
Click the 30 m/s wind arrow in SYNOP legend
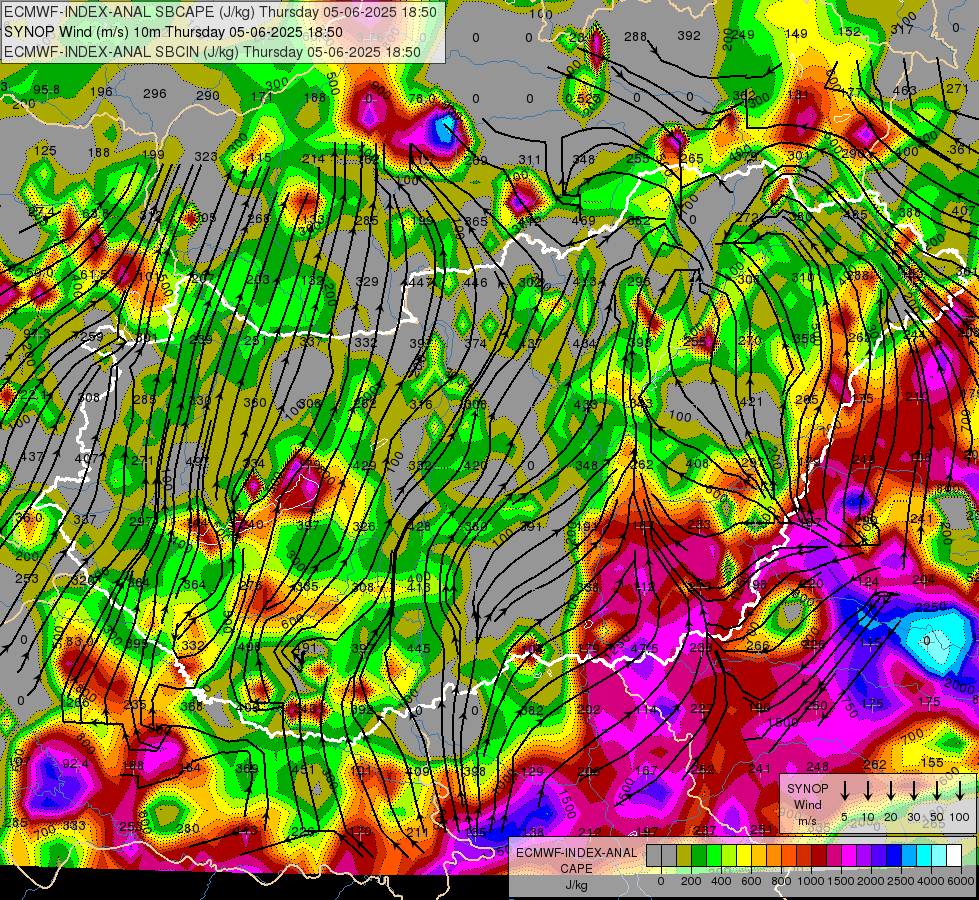pos(913,791)
